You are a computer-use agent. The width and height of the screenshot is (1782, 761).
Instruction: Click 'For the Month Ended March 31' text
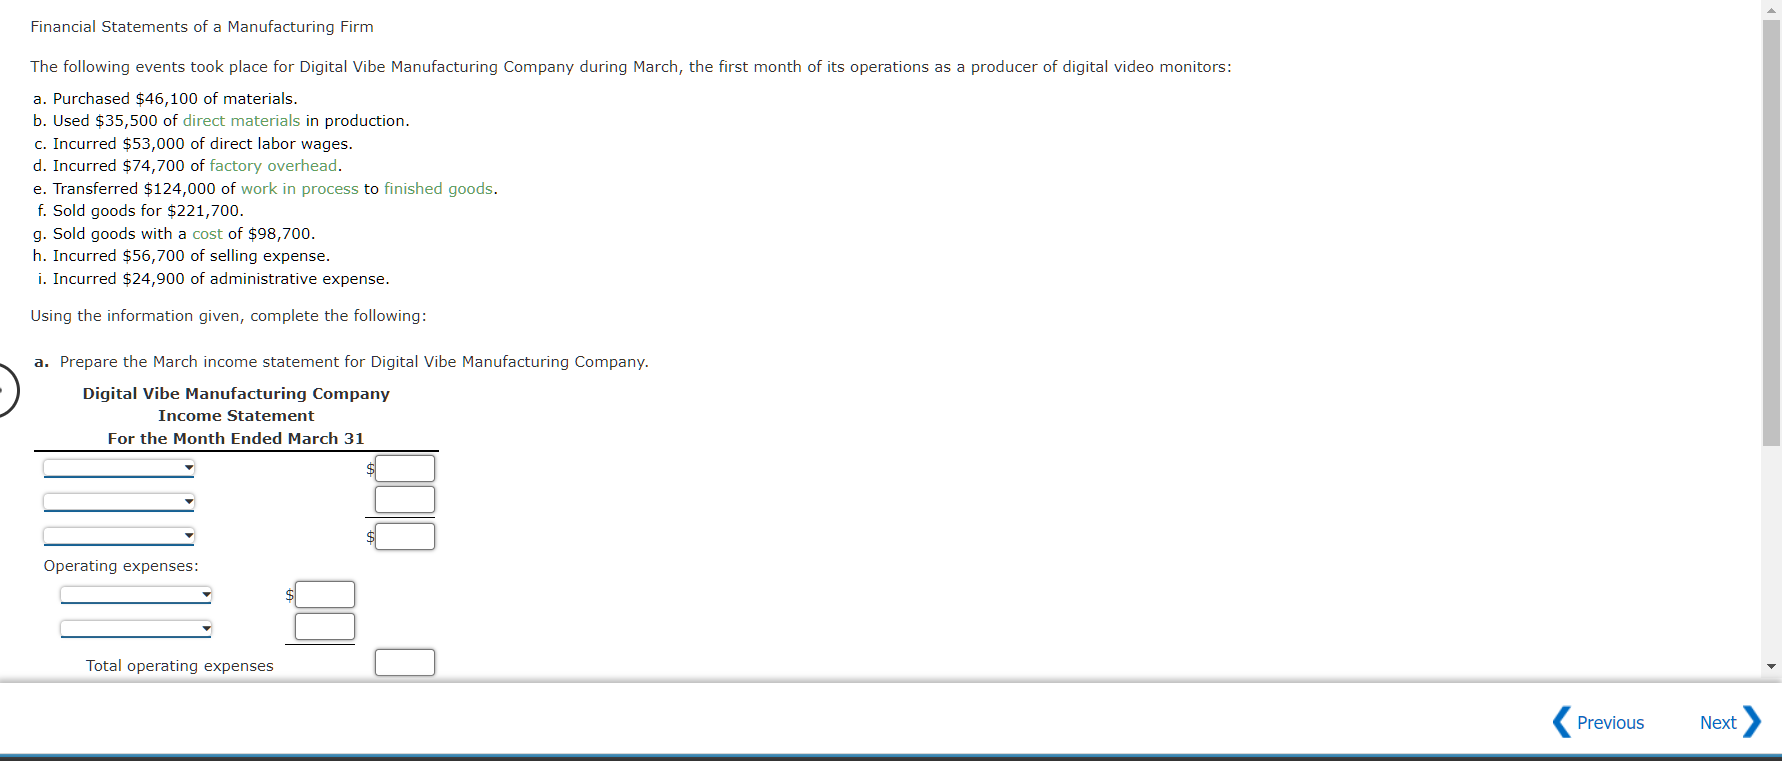pyautogui.click(x=236, y=439)
